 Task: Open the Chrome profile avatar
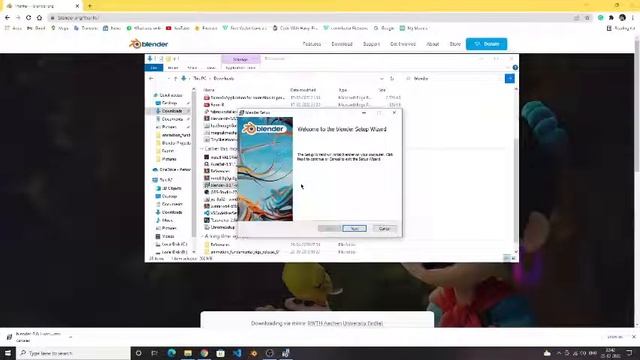(x=622, y=18)
